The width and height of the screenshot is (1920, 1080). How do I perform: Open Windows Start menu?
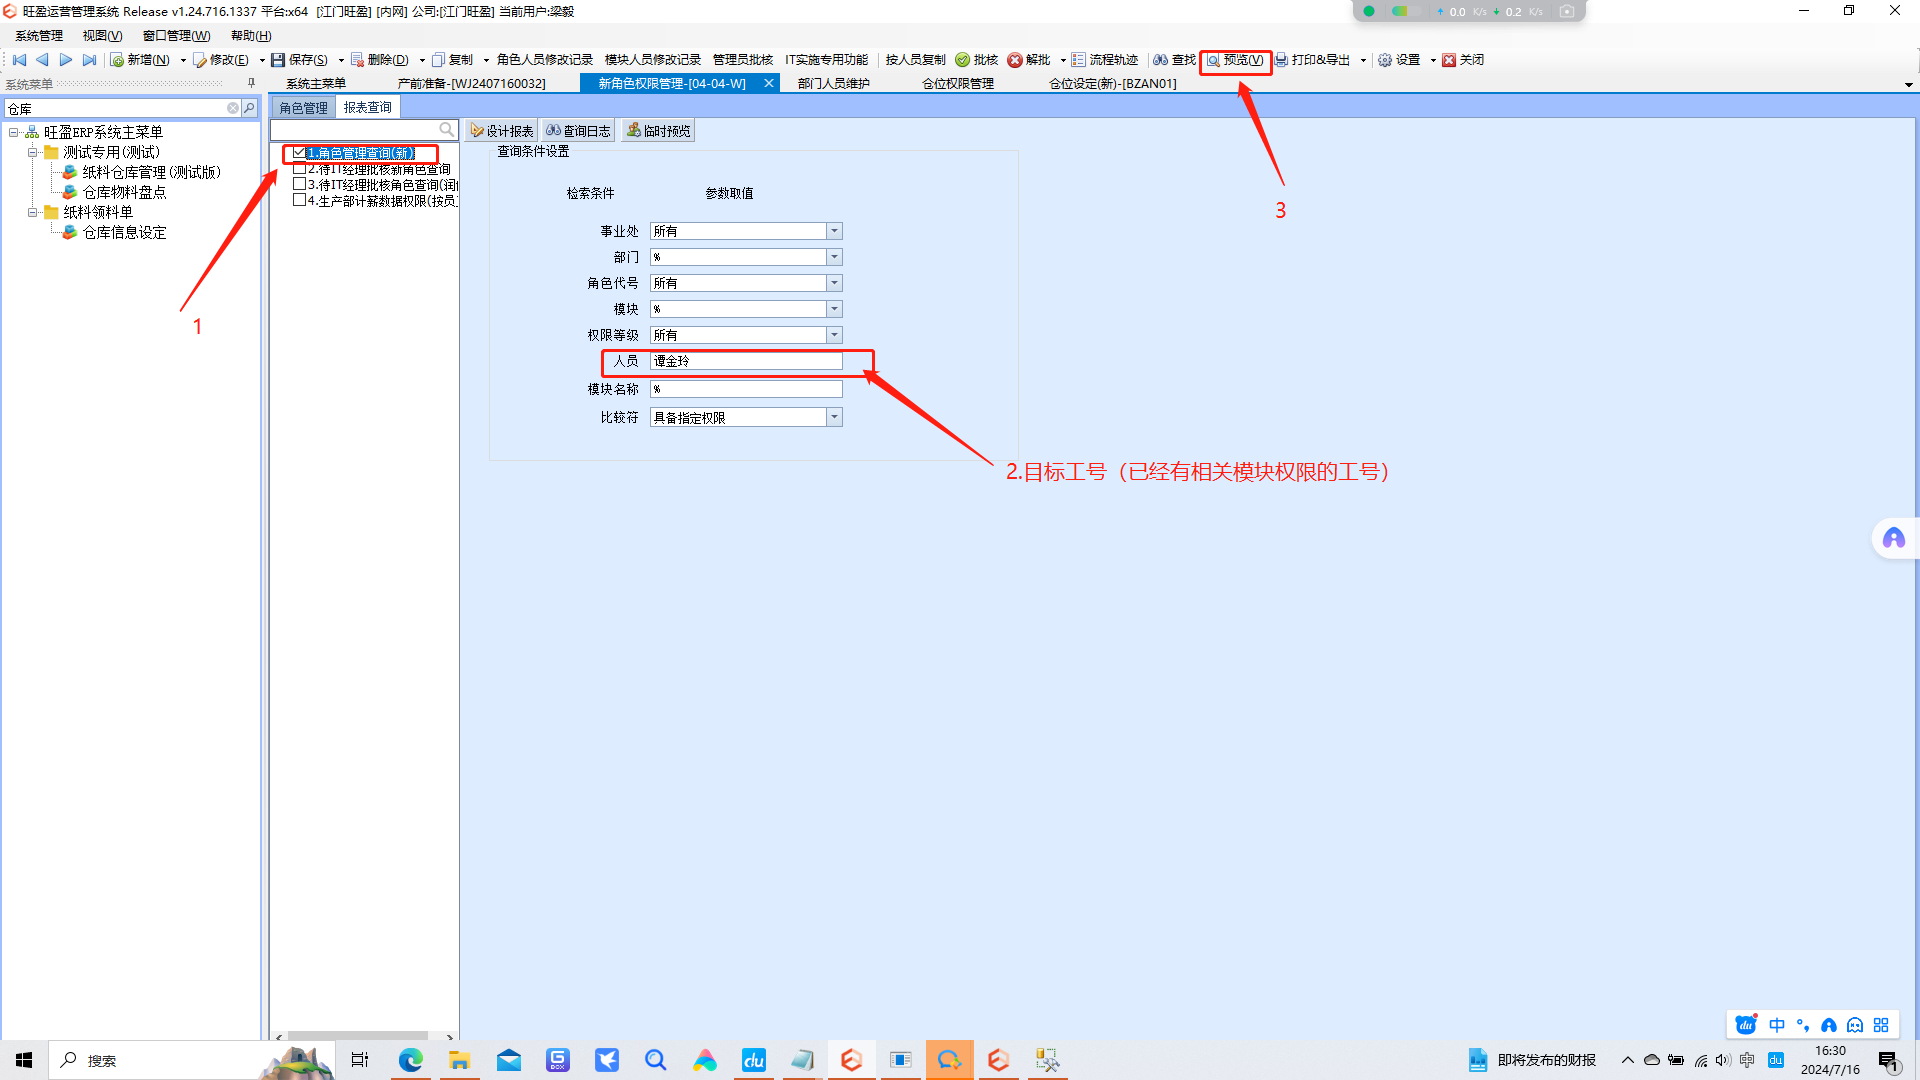pos(24,1060)
